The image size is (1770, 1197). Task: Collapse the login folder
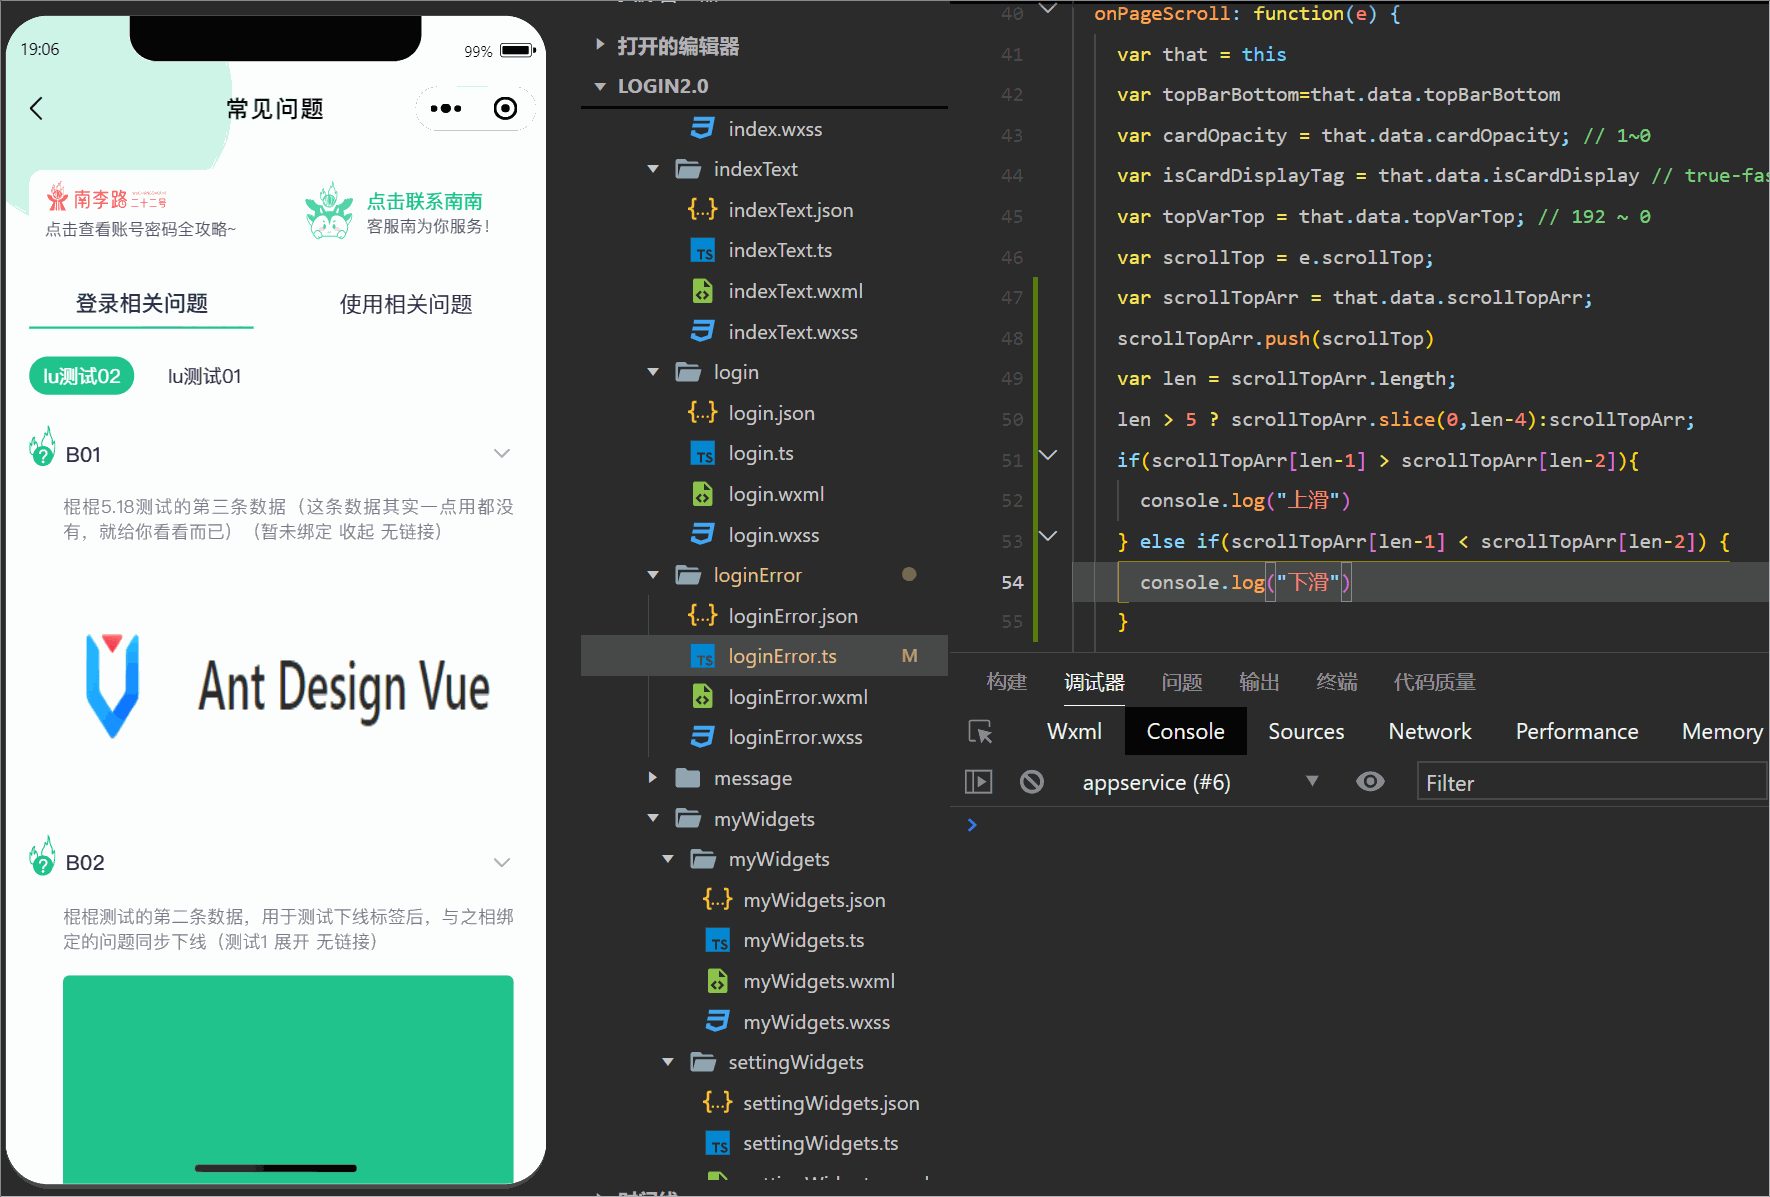click(653, 372)
